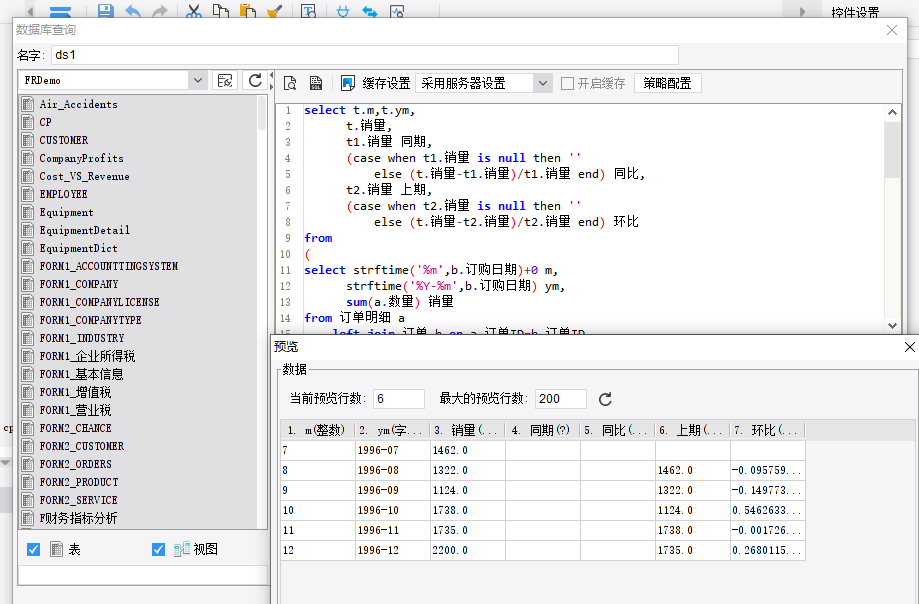Click the 销量 column header
This screenshot has height=604, width=919.
tap(467, 431)
